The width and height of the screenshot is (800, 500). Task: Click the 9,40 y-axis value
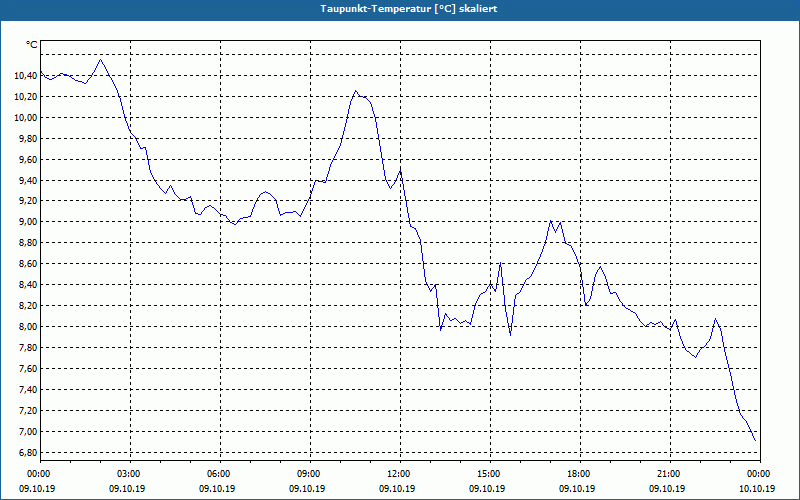click(28, 180)
